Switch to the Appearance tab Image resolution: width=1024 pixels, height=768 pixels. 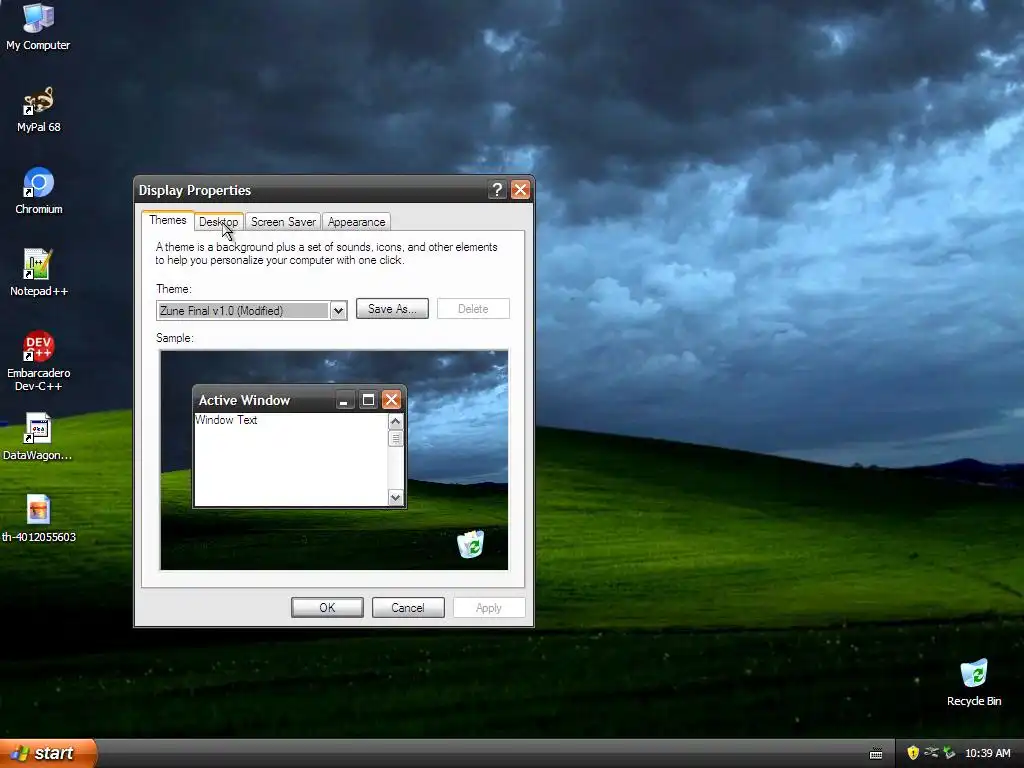(x=357, y=222)
